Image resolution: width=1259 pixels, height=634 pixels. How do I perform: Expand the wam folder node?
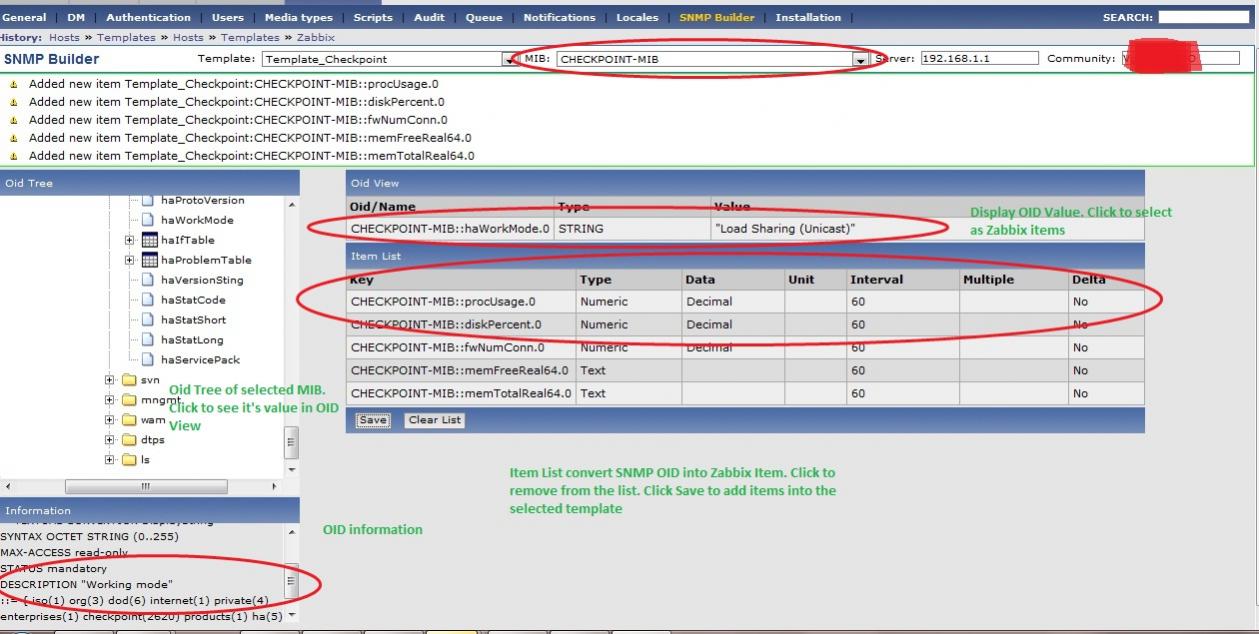[110, 420]
